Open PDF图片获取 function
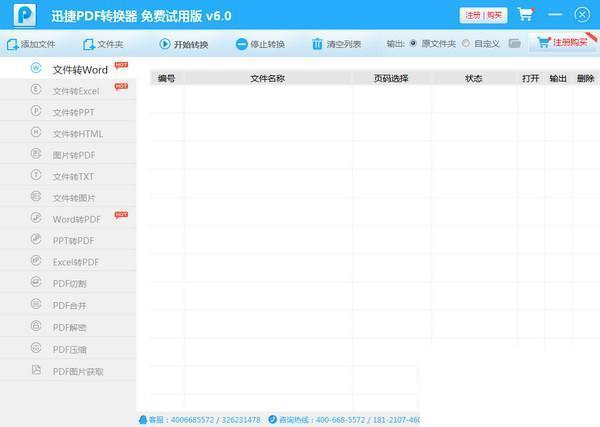The image size is (600, 427). coord(68,370)
